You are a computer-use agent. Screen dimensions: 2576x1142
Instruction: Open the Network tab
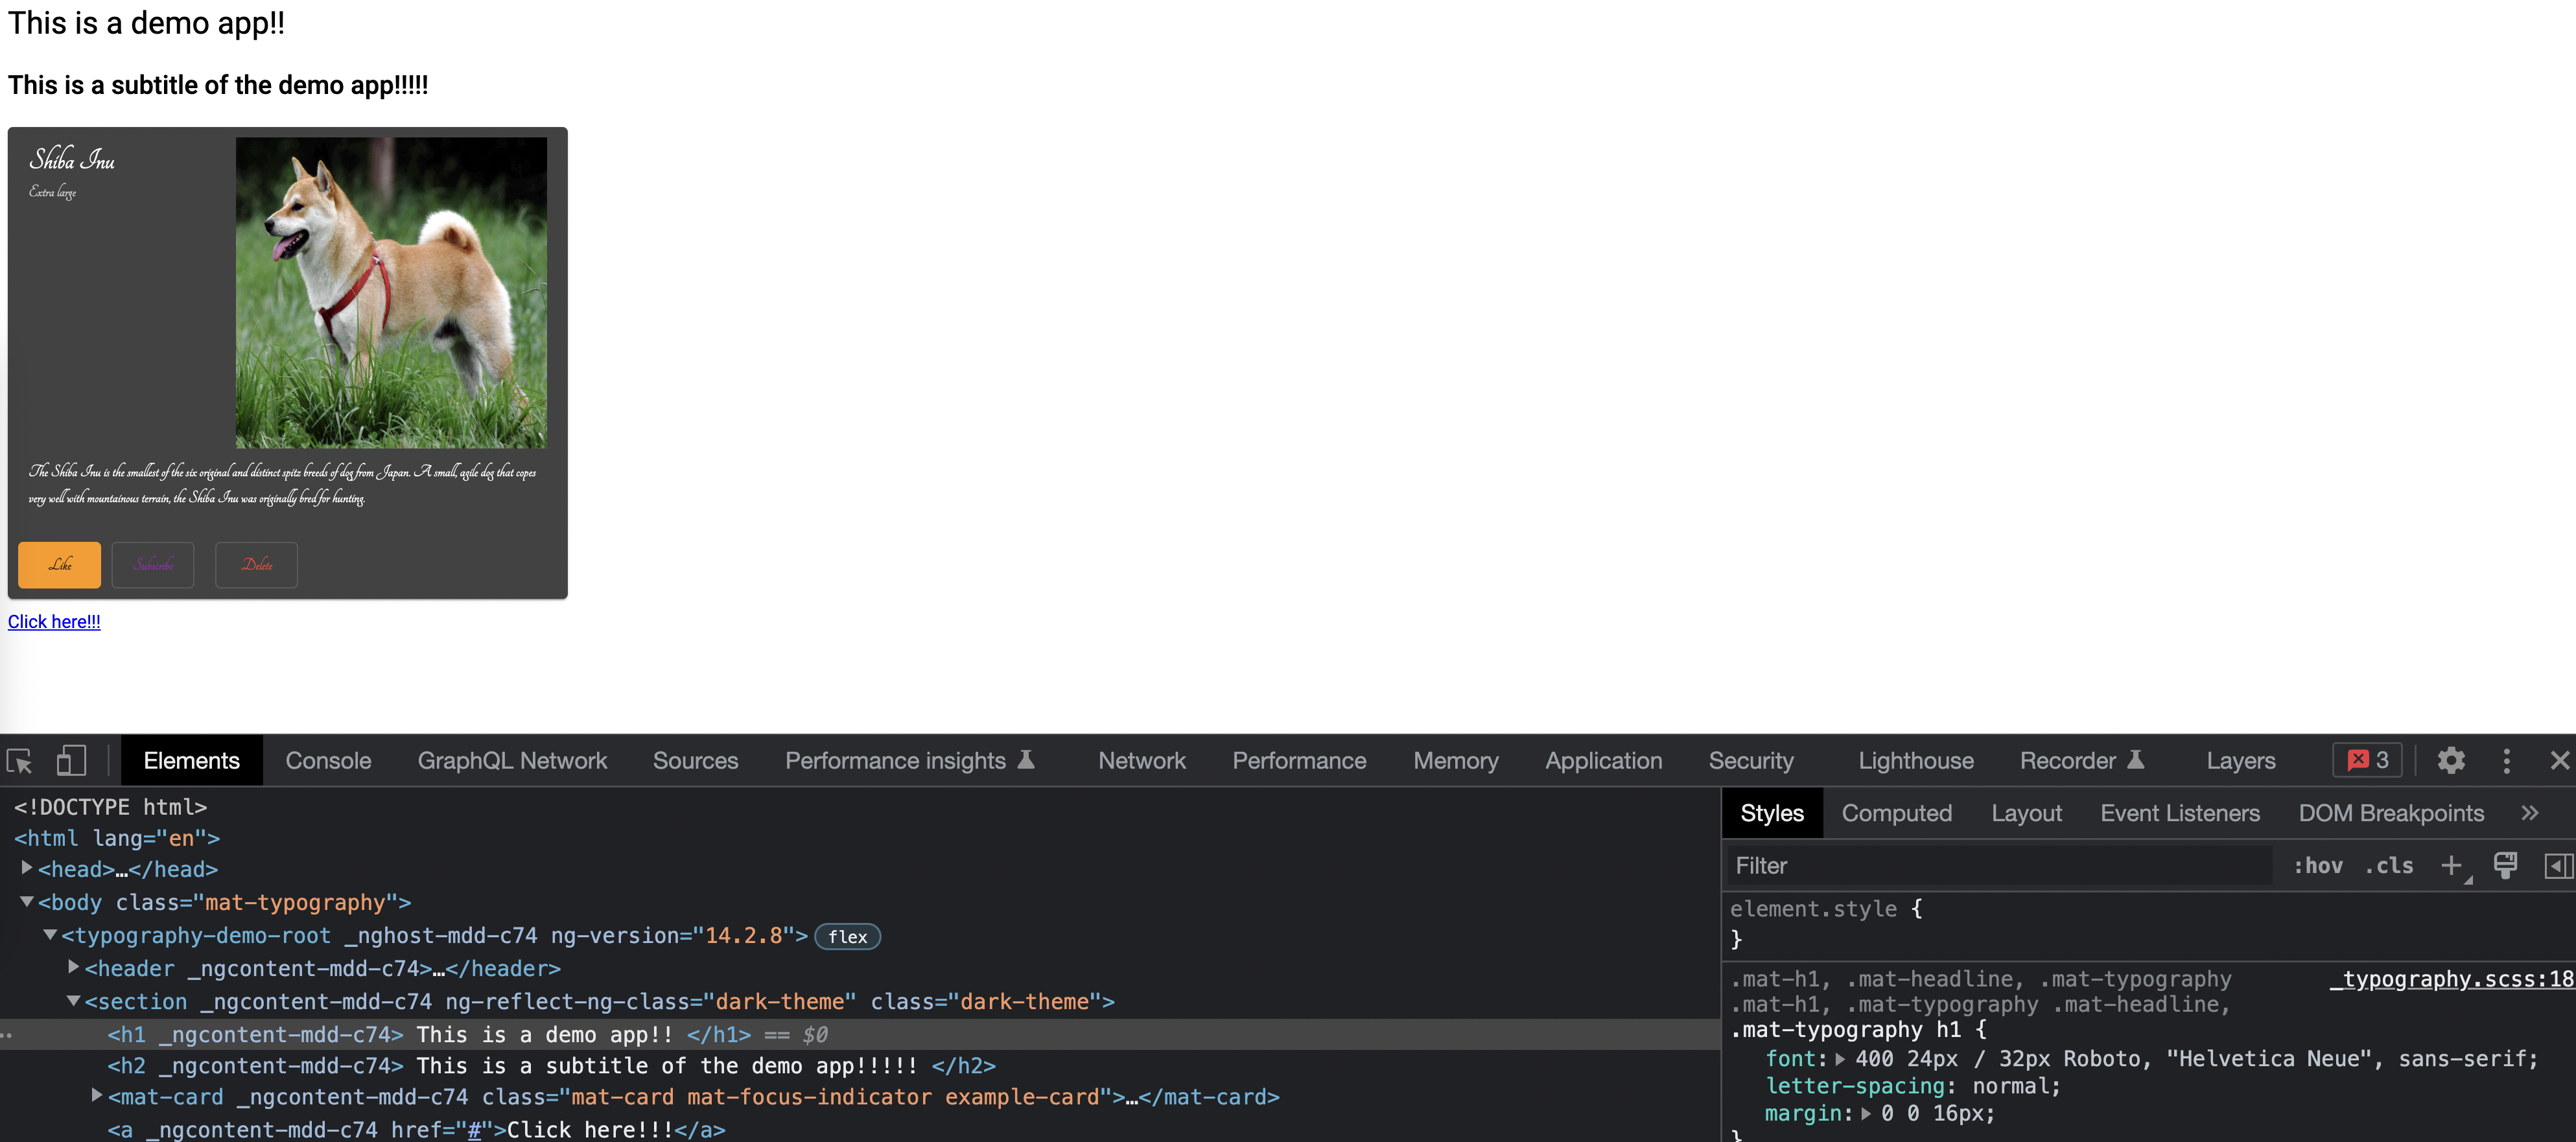coord(1141,761)
